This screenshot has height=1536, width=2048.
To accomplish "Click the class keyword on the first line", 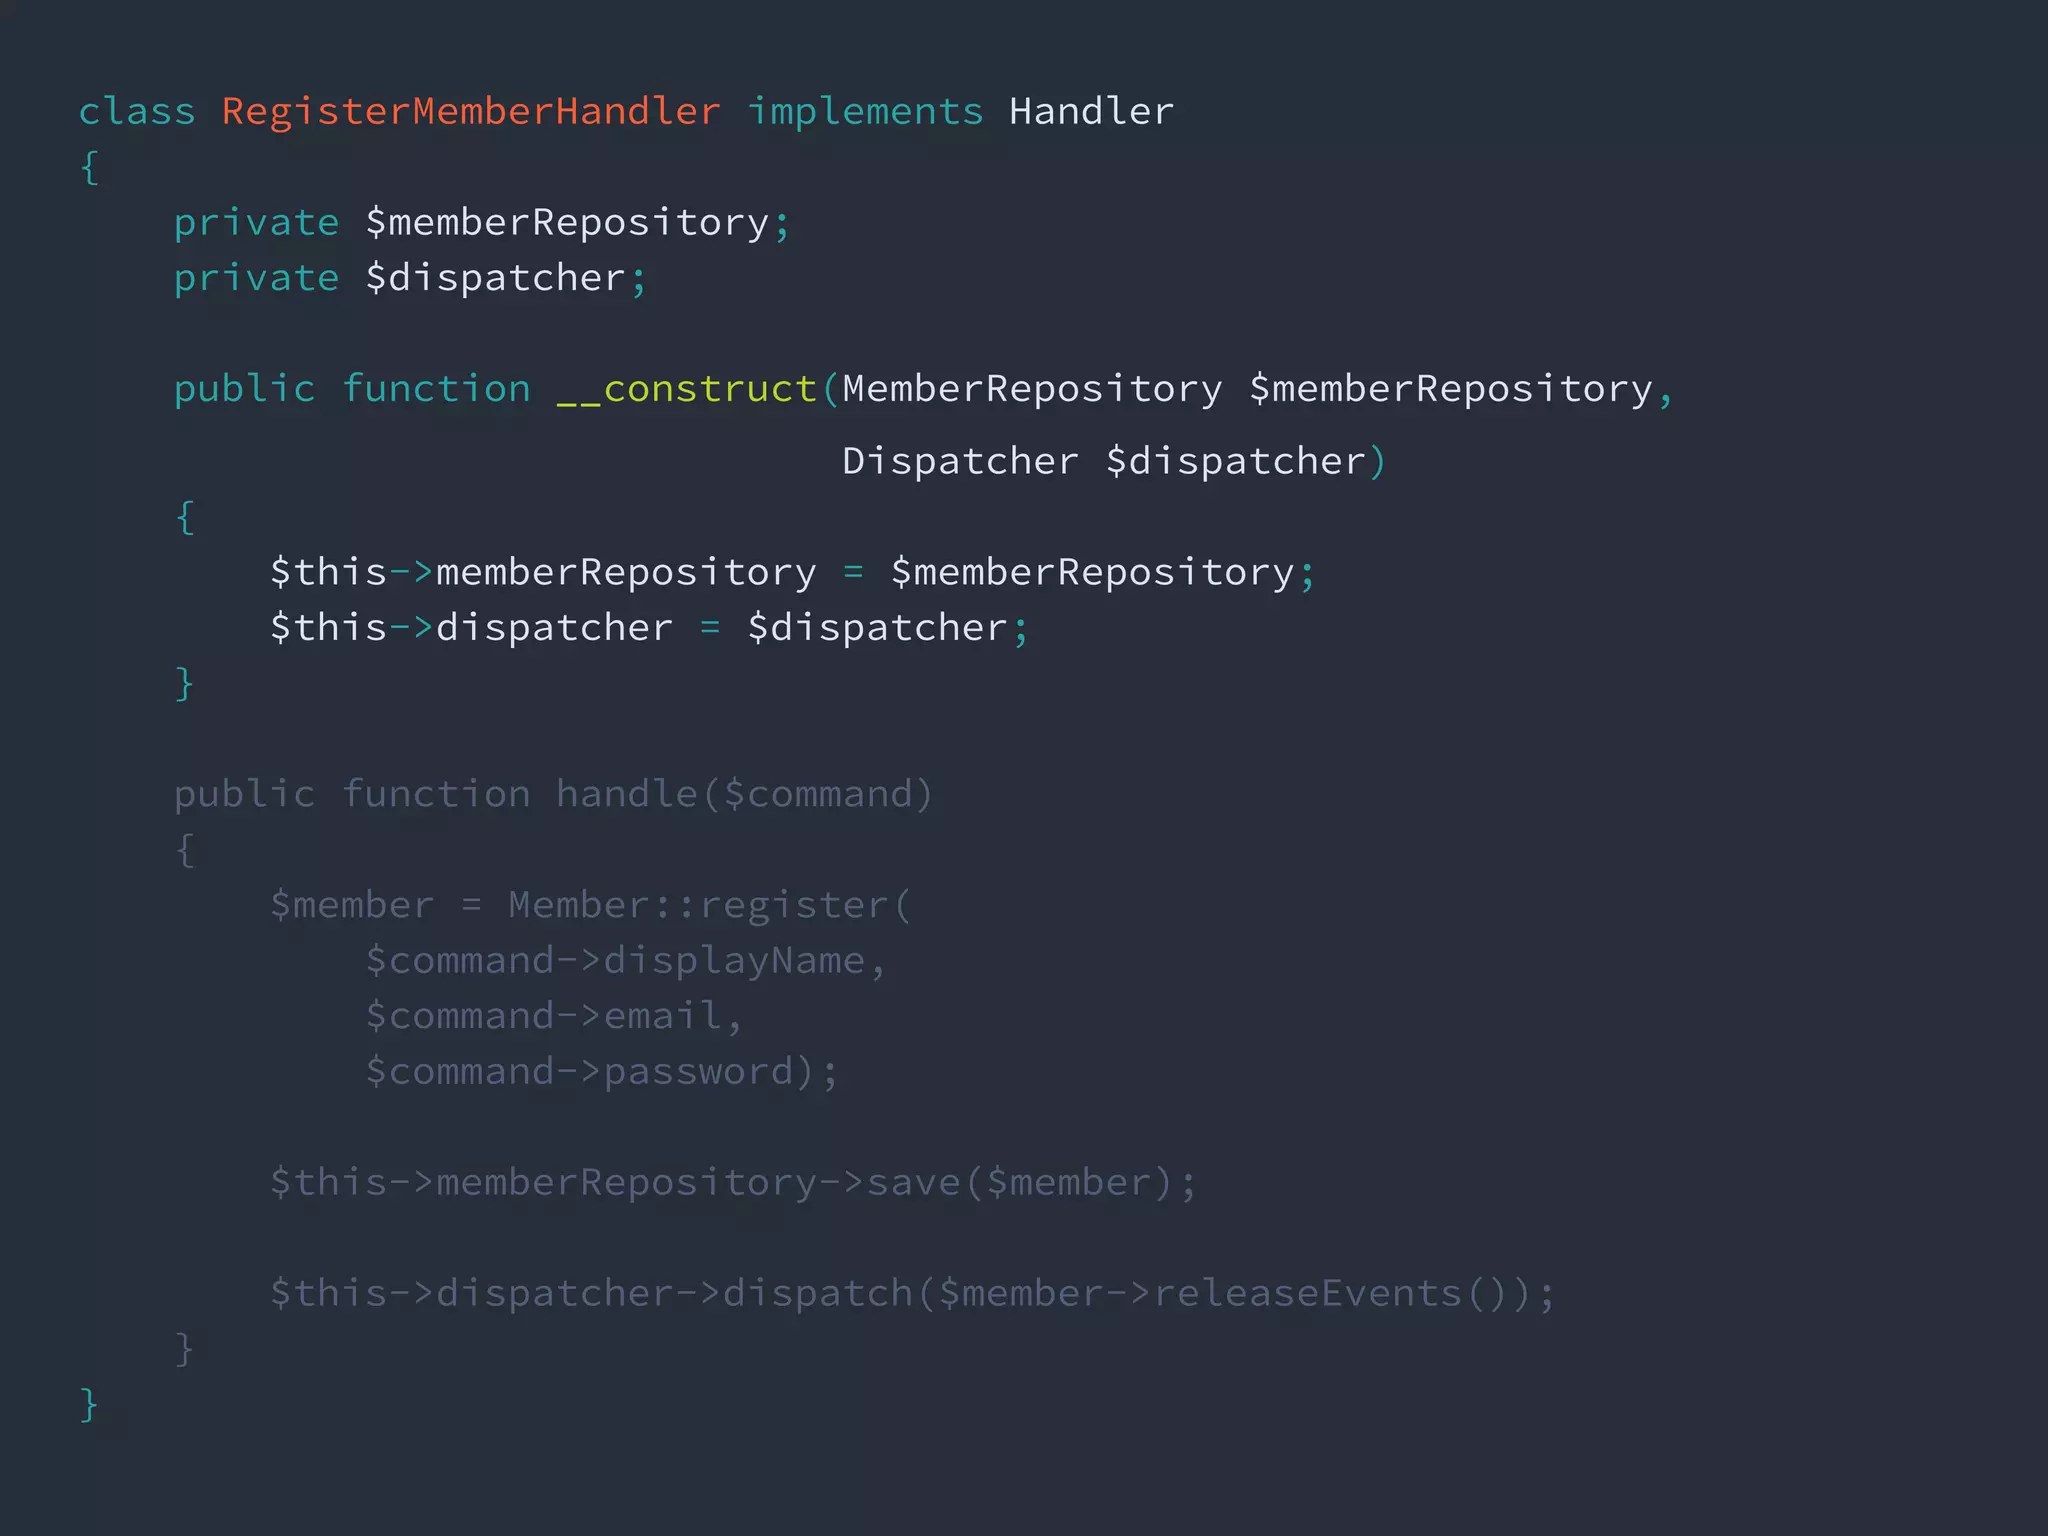I will (137, 111).
